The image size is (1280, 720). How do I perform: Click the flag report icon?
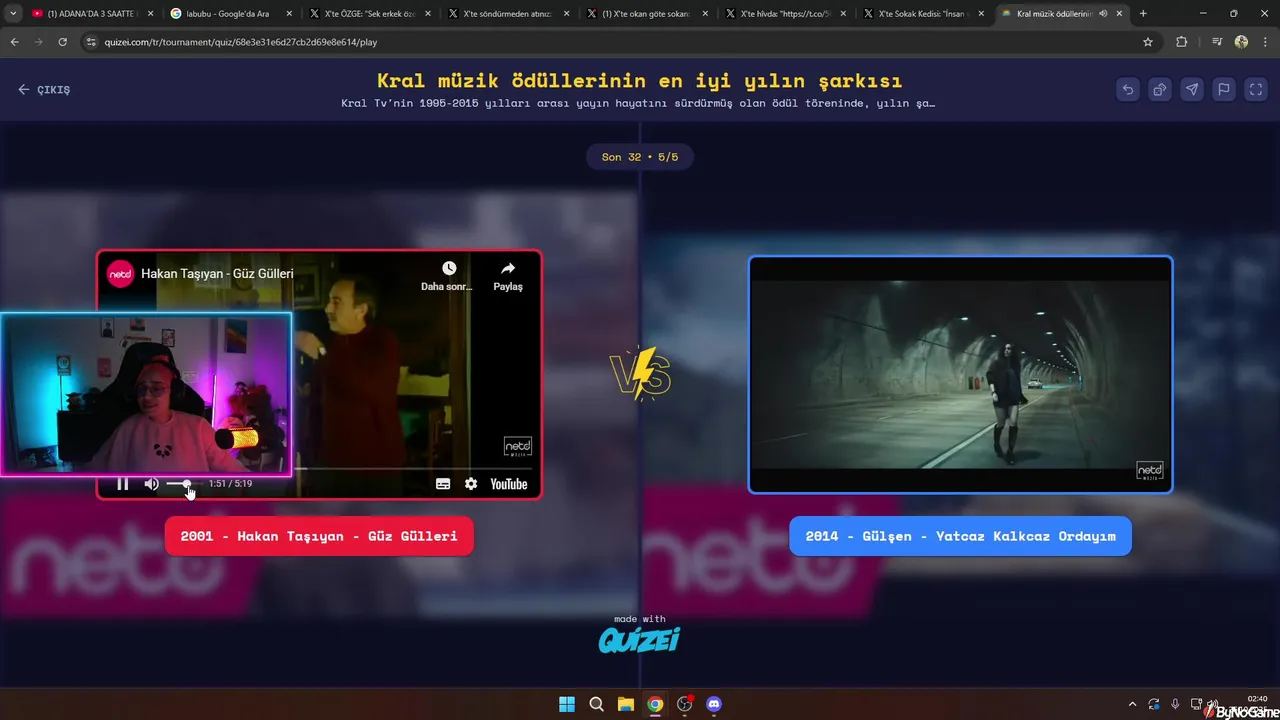[x=1224, y=89]
